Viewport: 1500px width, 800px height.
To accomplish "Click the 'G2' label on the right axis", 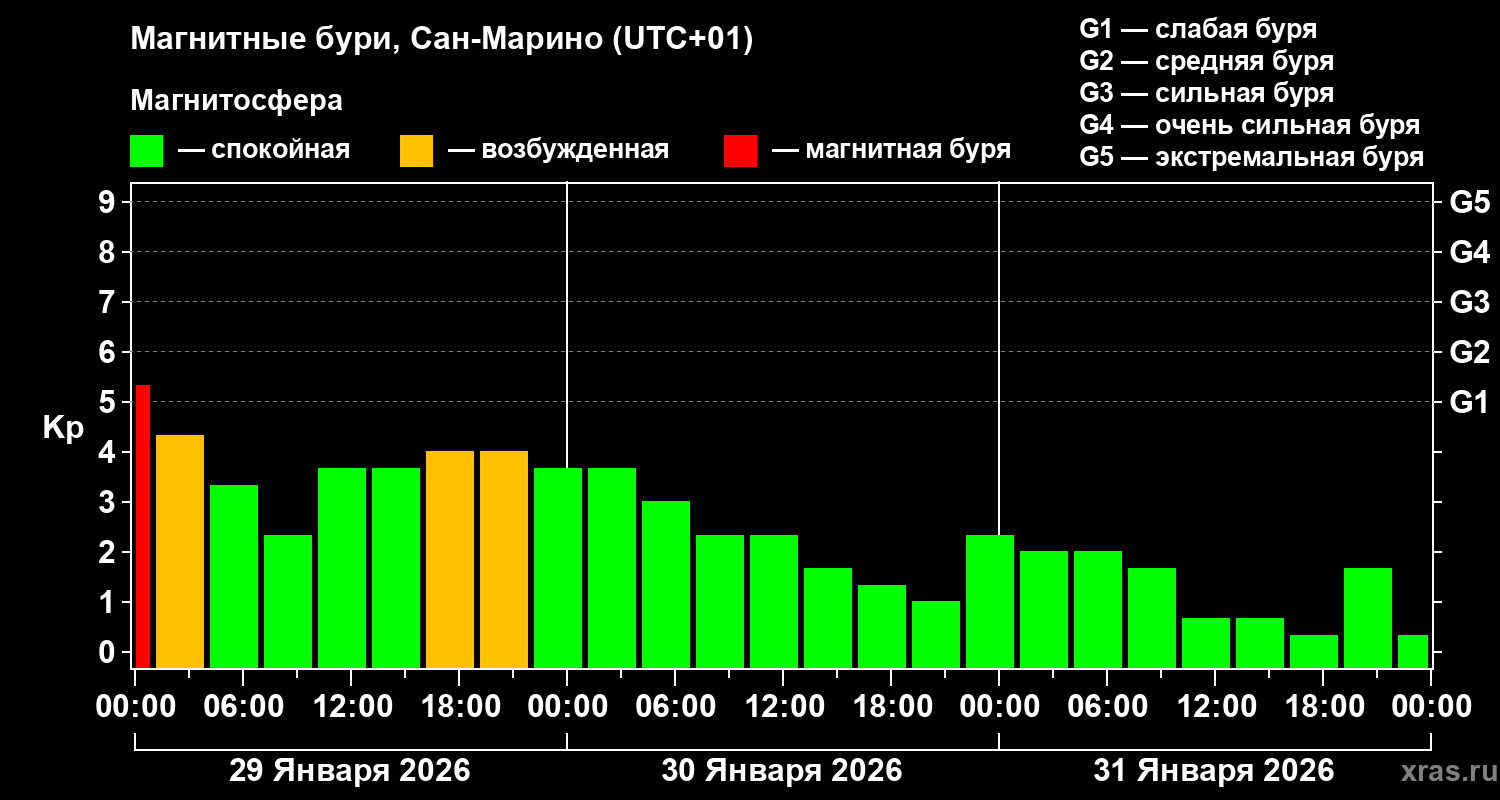I will (1469, 352).
